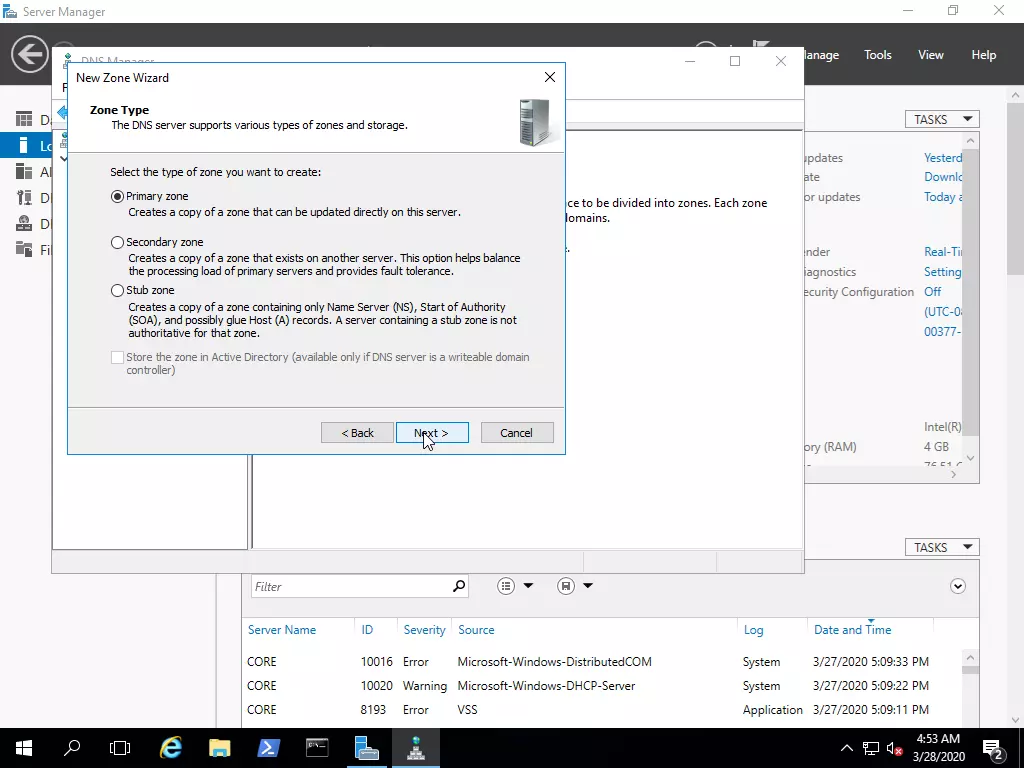Open the View menu
The image size is (1024, 768).
(x=930, y=55)
